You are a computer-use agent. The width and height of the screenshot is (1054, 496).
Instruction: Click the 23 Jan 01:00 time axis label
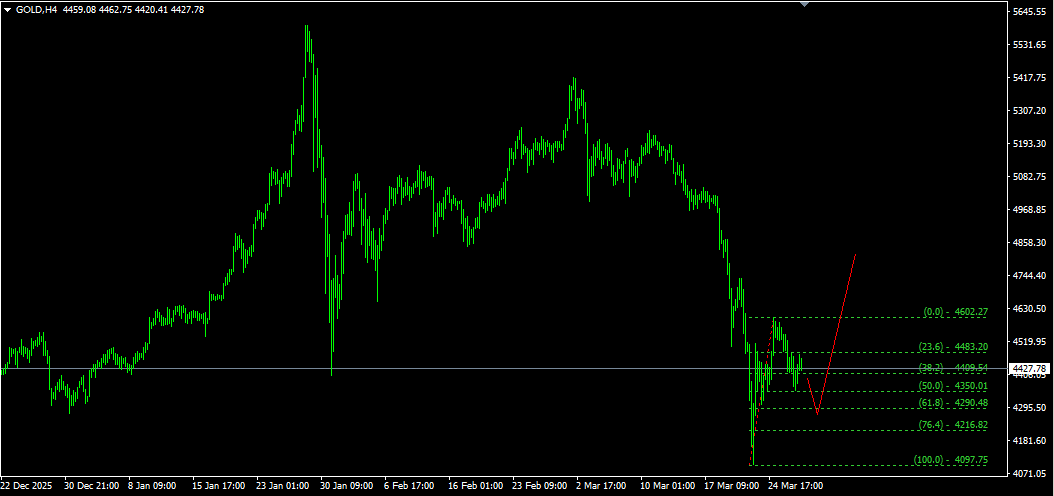pos(283,485)
